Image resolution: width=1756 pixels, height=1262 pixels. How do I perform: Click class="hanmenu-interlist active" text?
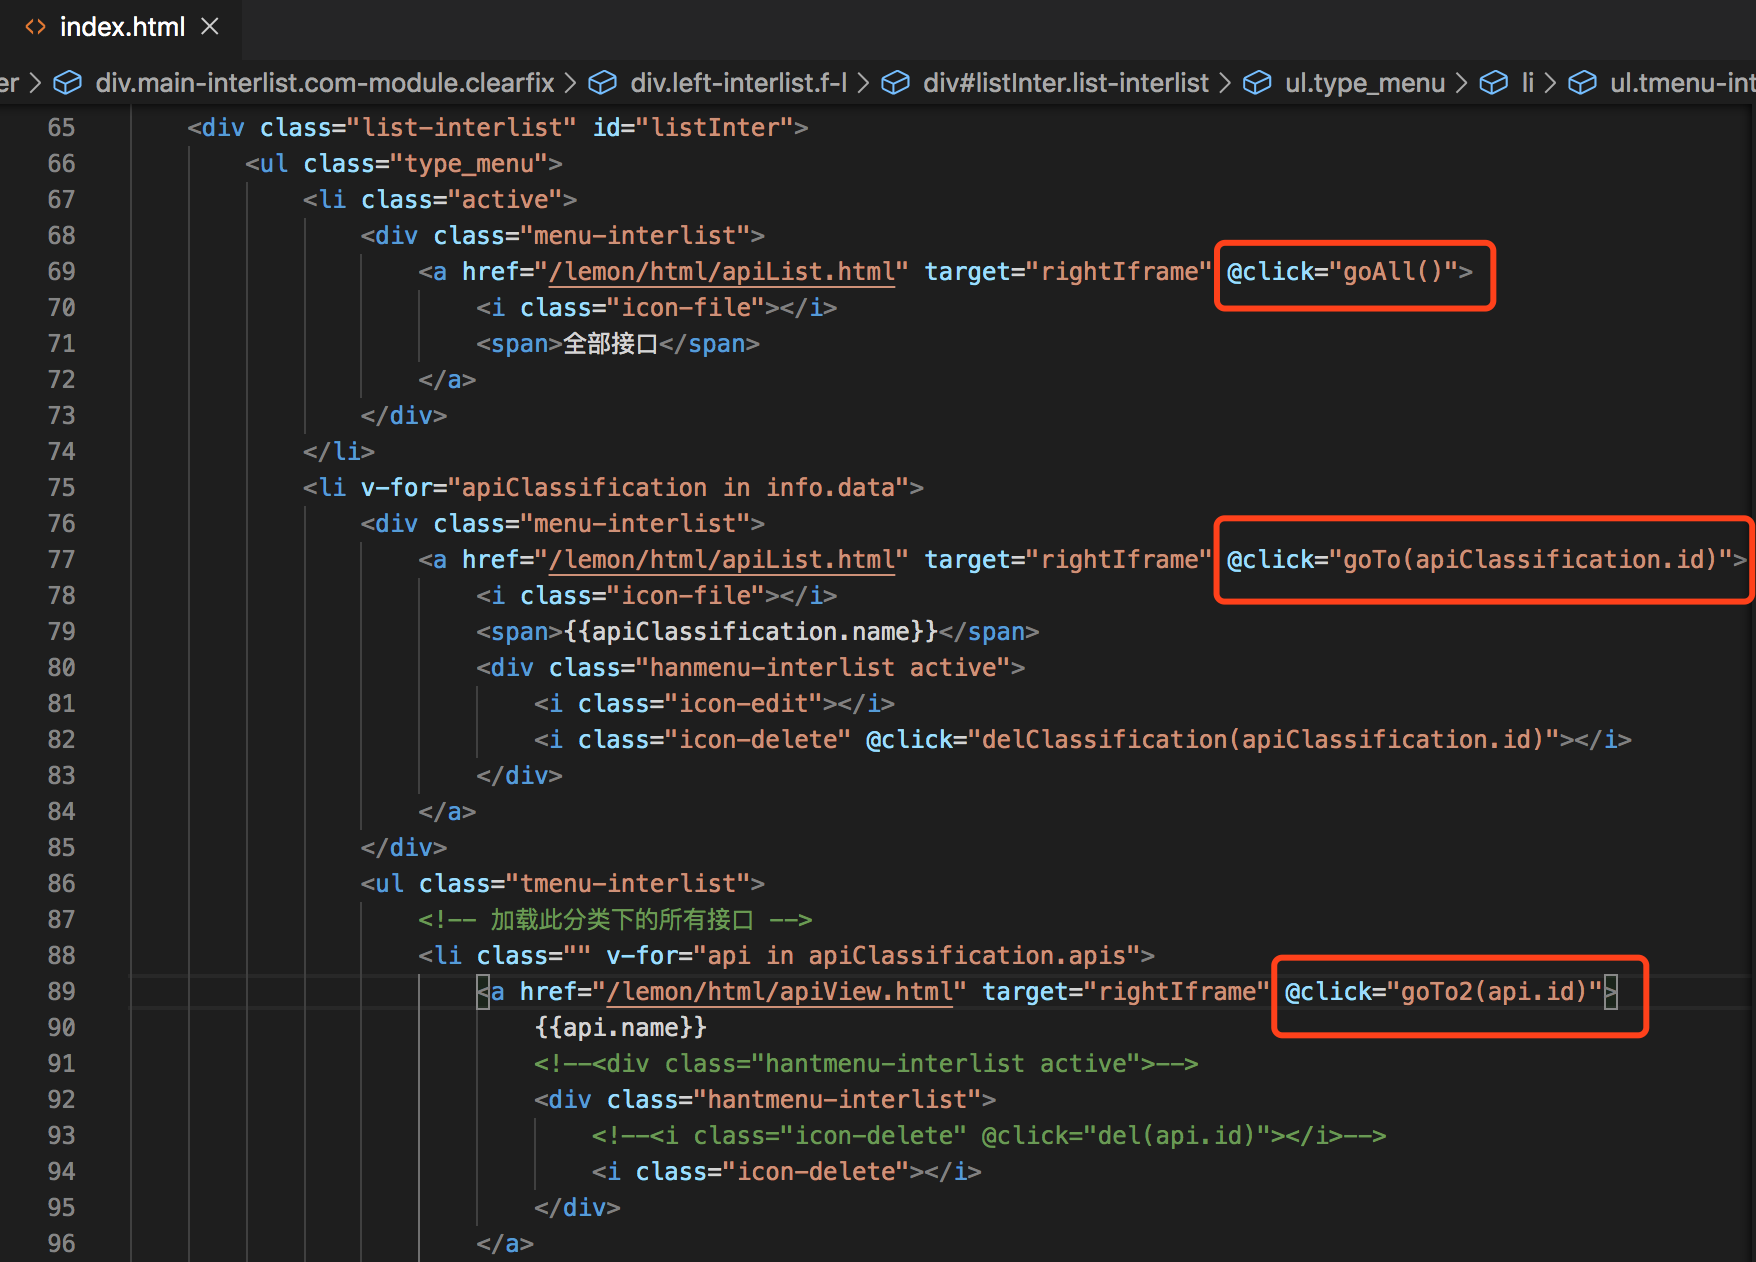click(780, 667)
